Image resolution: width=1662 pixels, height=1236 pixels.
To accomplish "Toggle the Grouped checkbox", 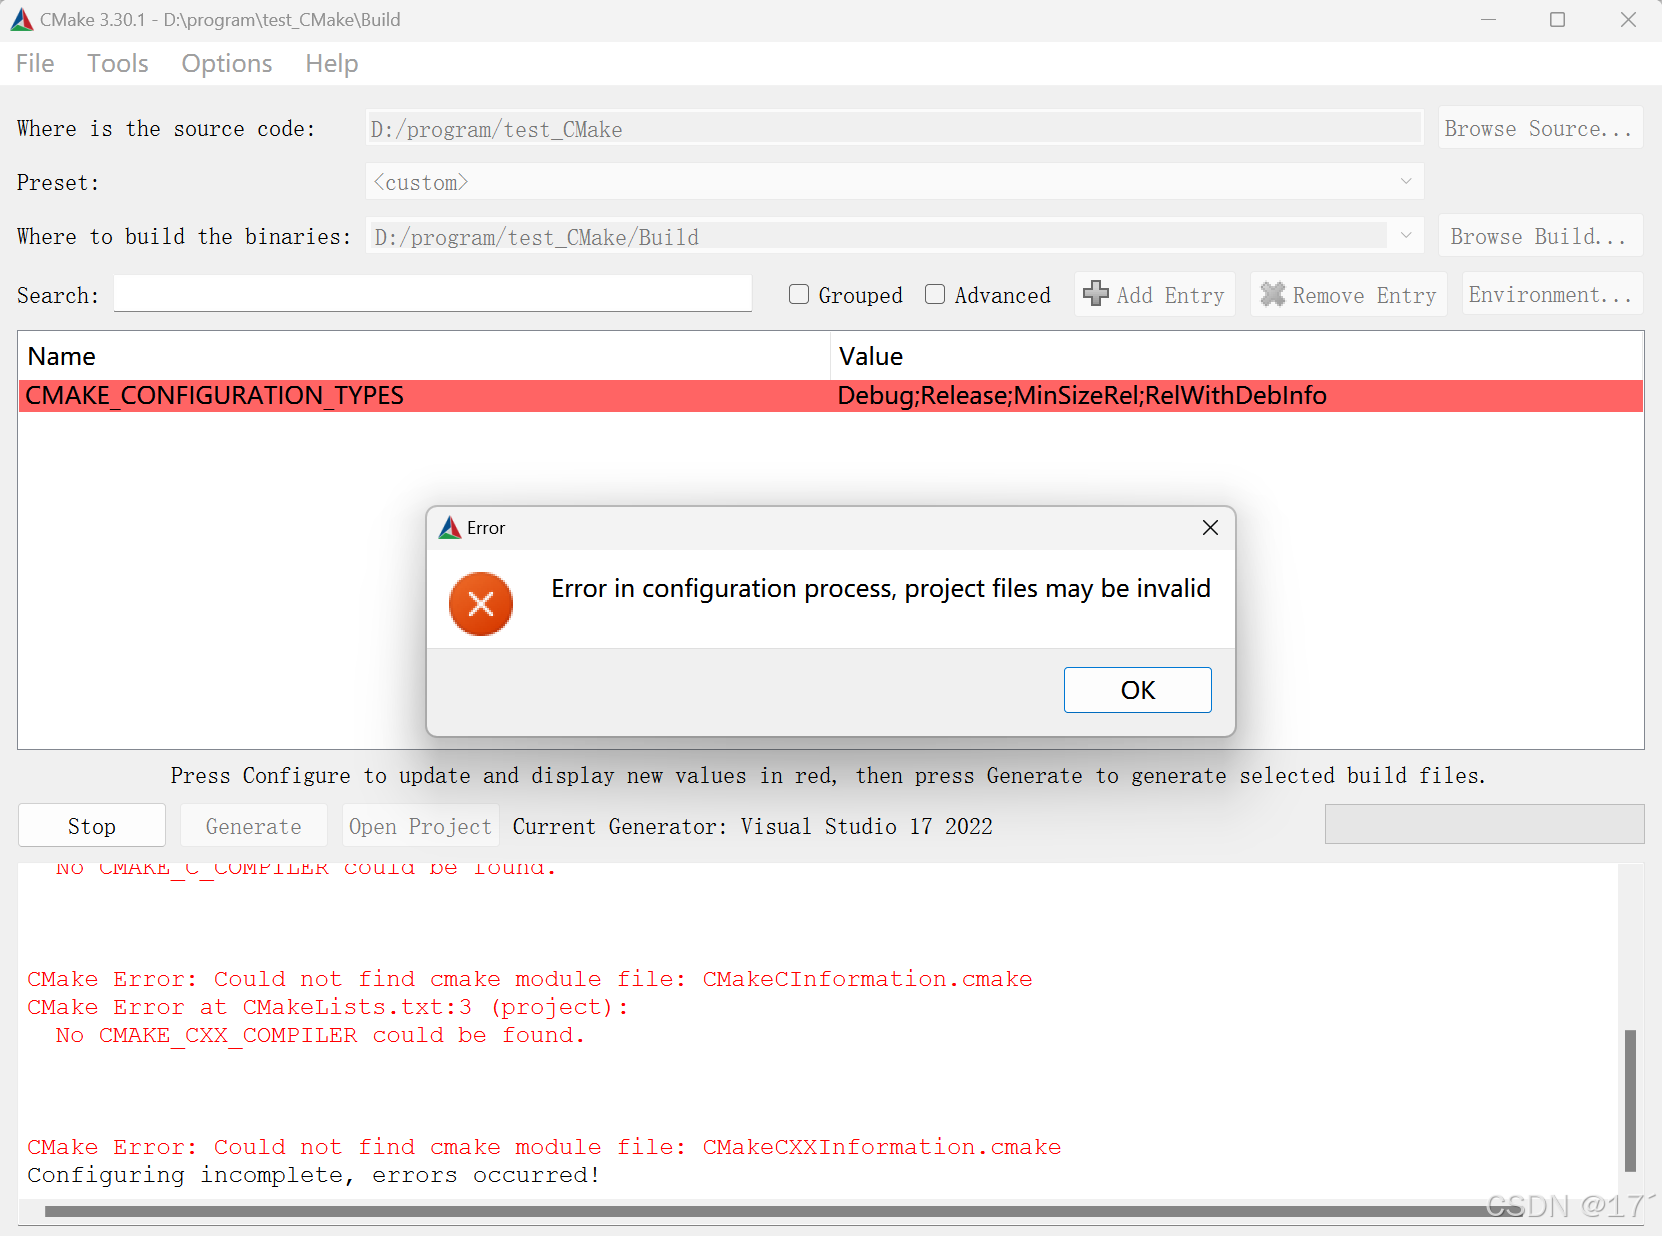I will (x=799, y=294).
